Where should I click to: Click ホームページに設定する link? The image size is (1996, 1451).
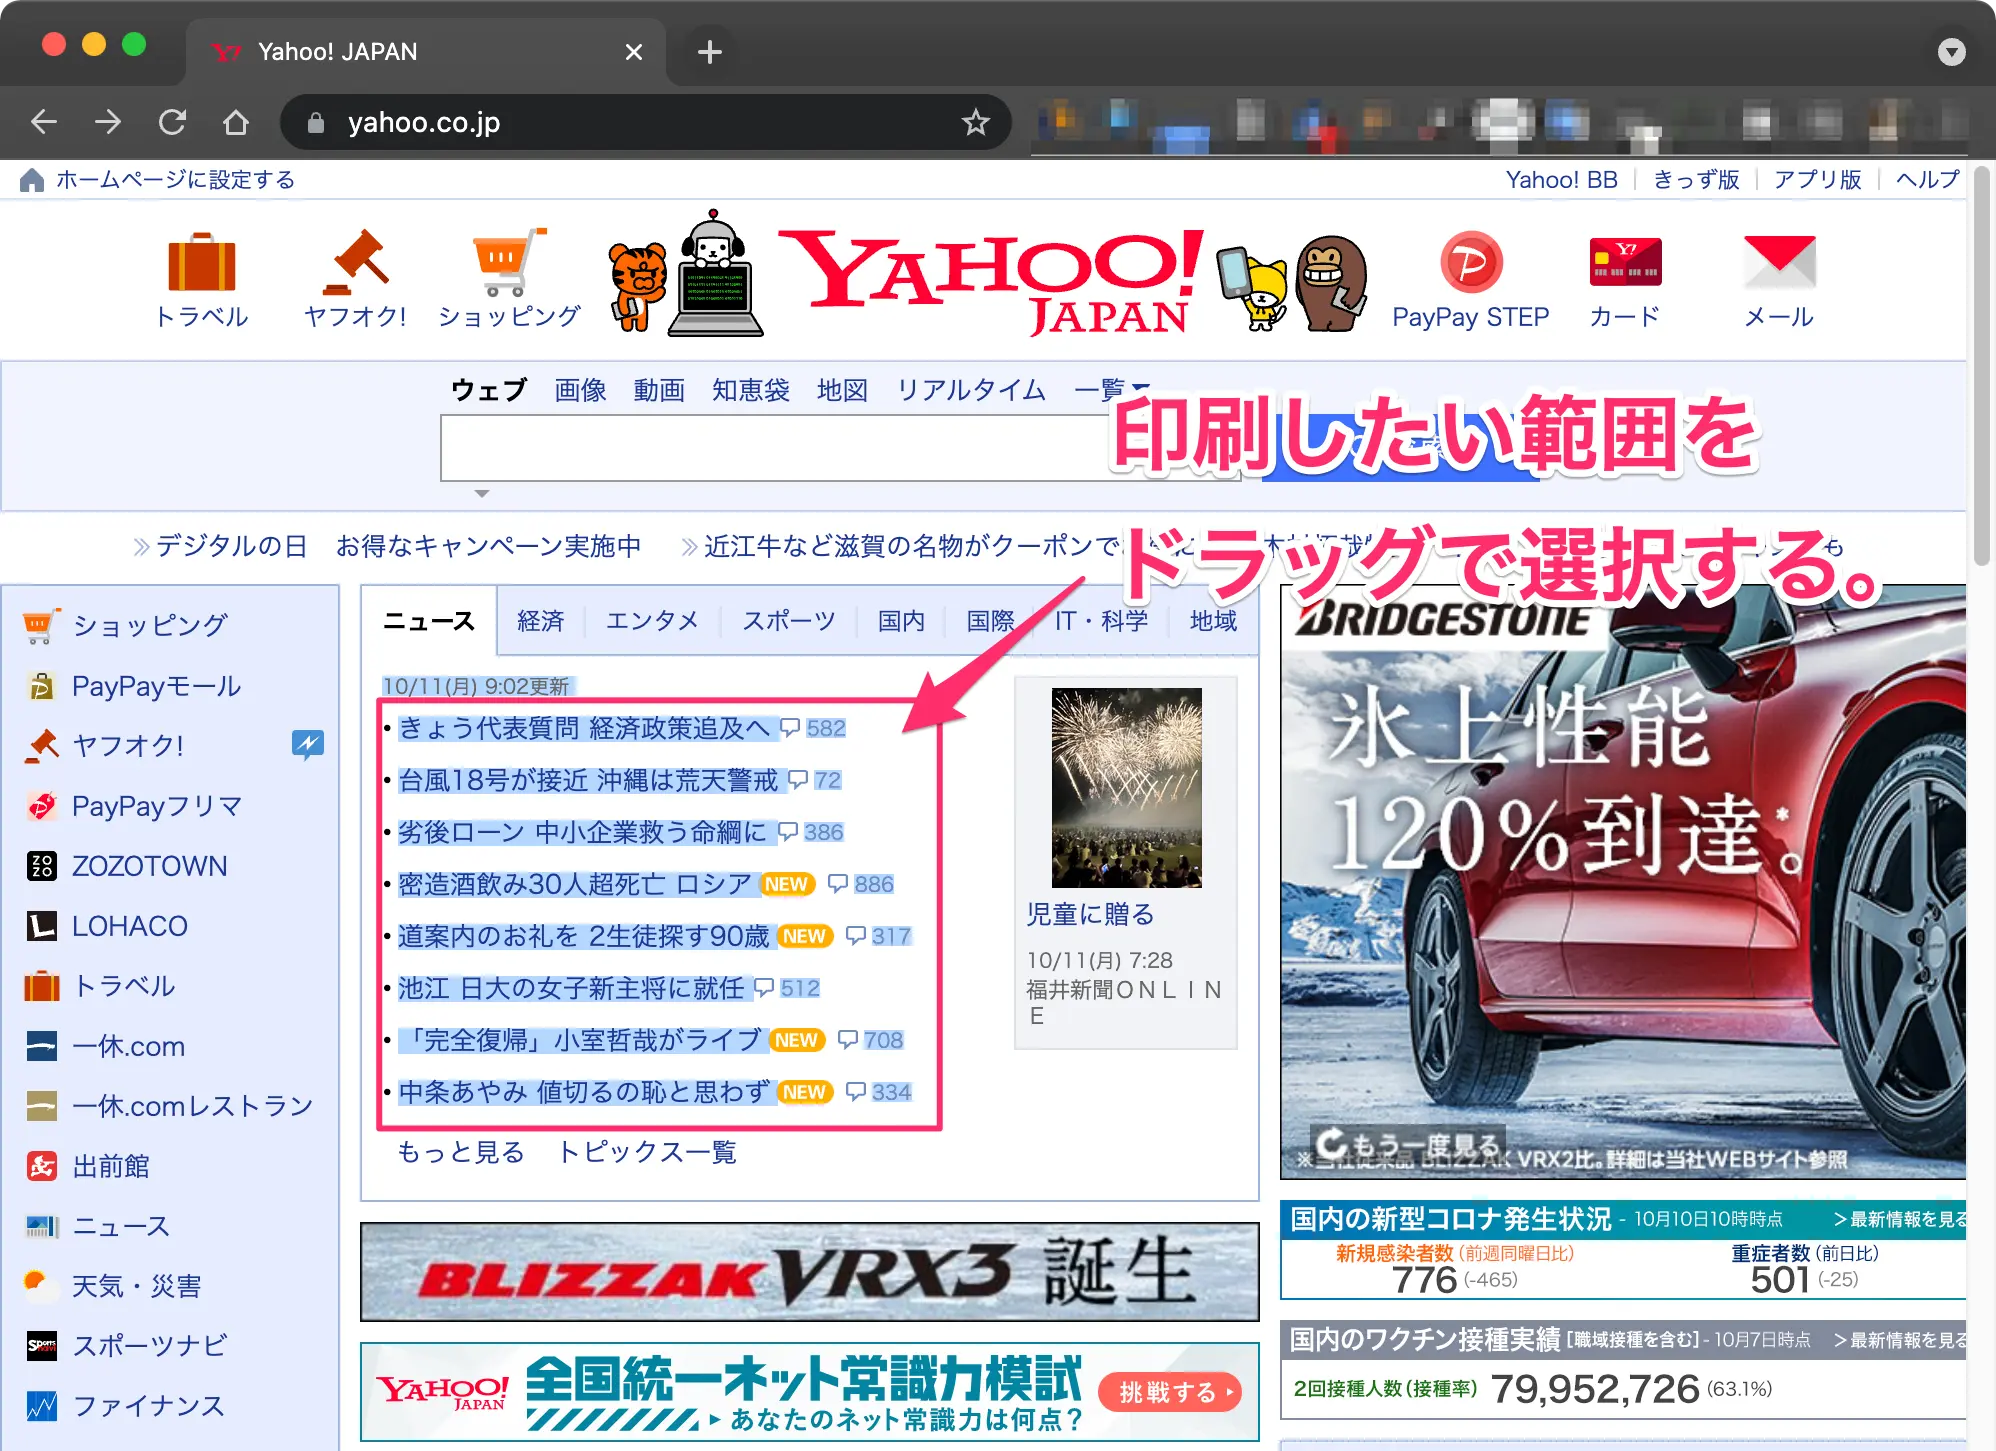click(175, 180)
